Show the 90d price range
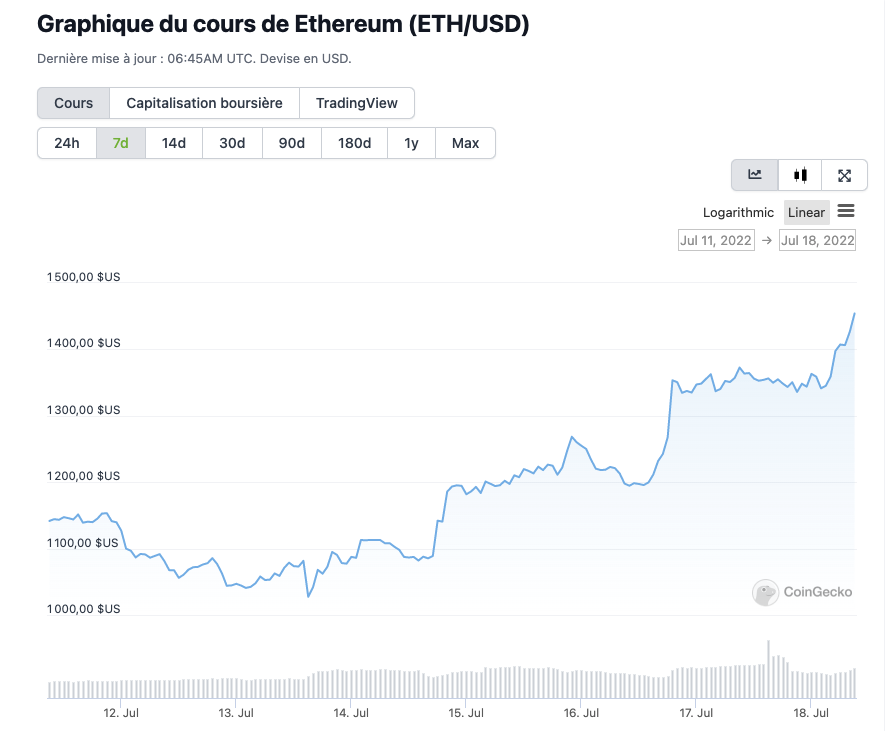This screenshot has height=731, width=885. [292, 143]
